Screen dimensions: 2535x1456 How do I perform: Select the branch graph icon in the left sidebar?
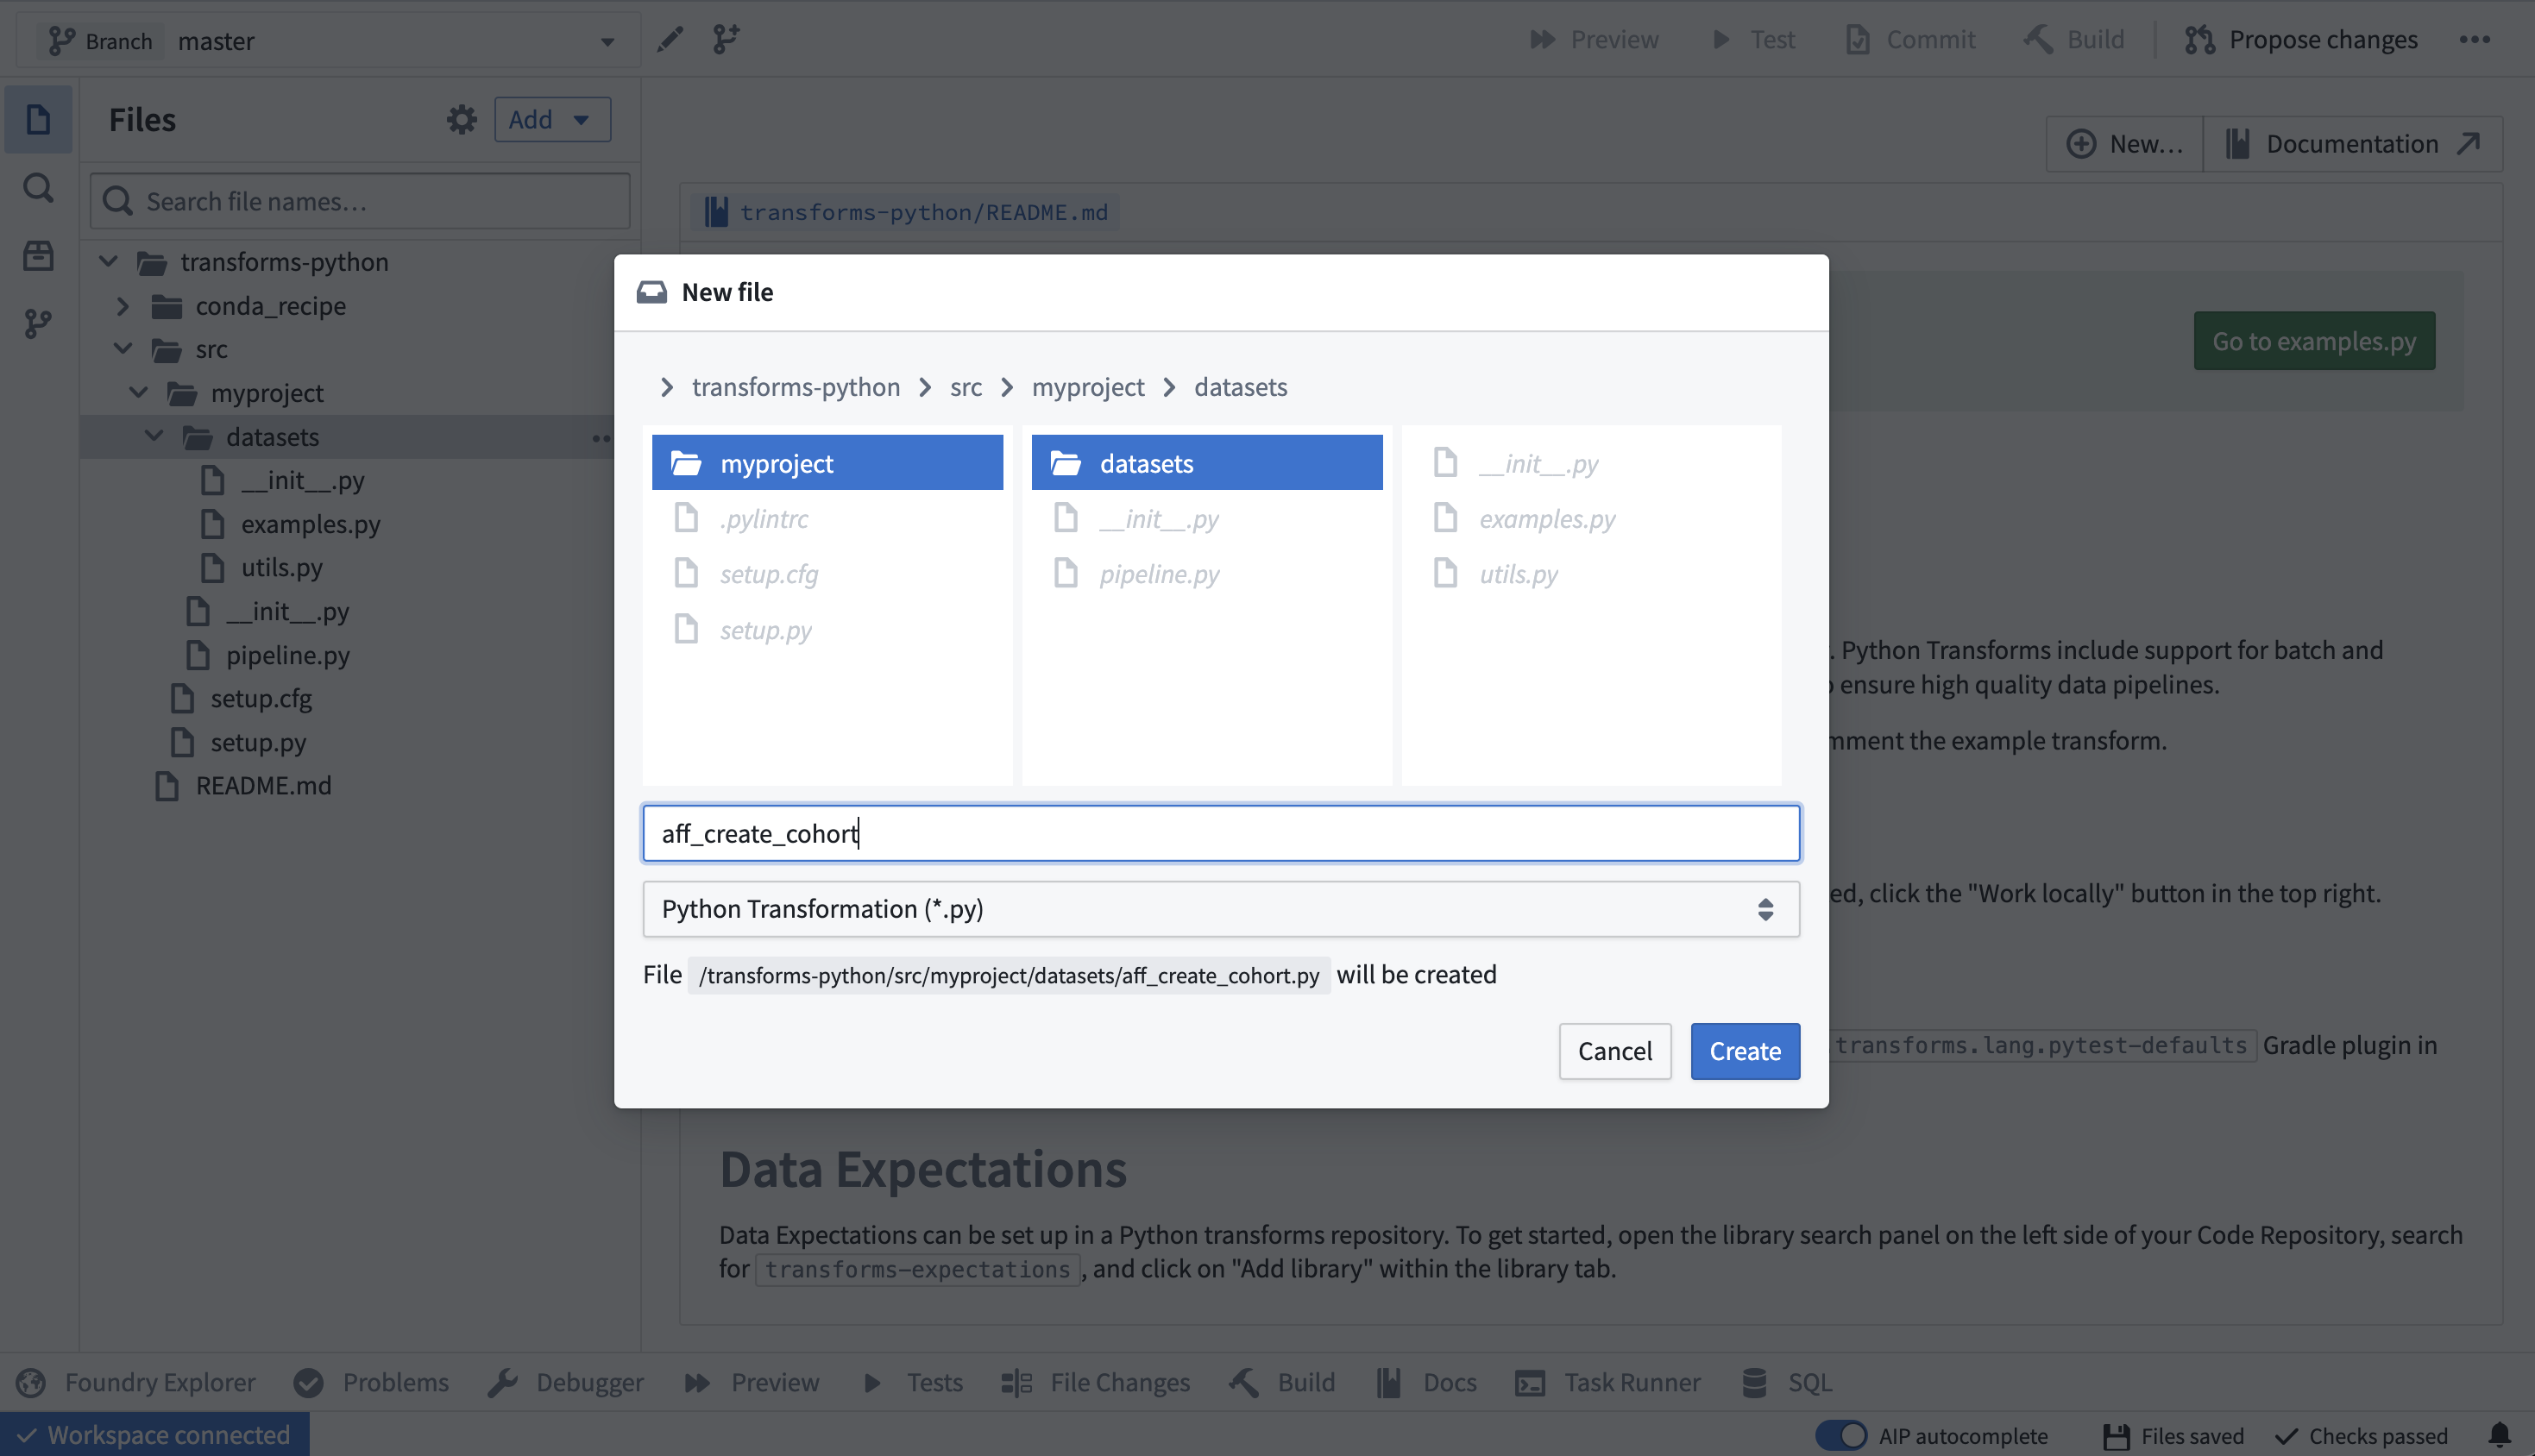[37, 323]
